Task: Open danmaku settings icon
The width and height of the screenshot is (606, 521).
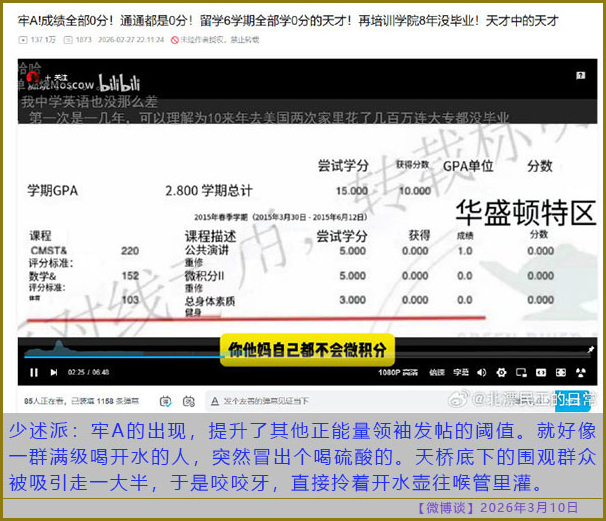Action: (x=189, y=401)
